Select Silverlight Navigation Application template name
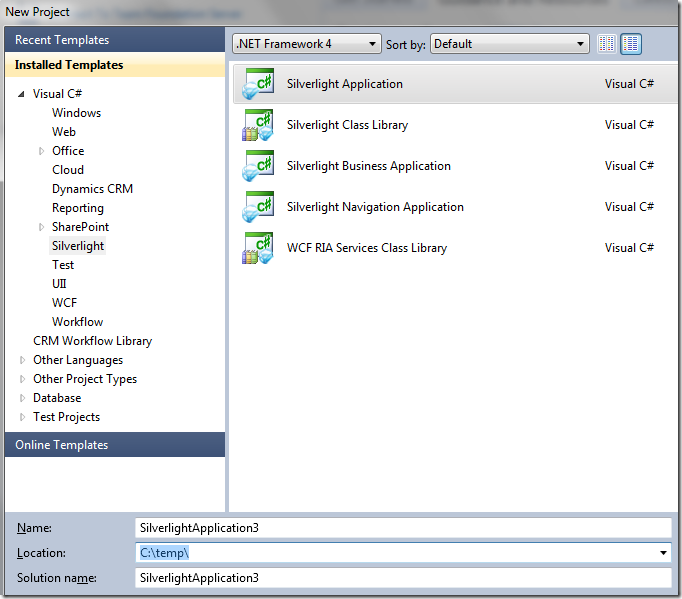This screenshot has width=682, height=599. tap(375, 207)
